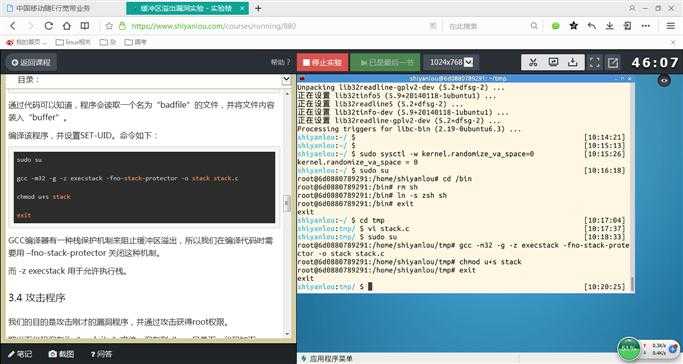Take a screenshot with 截图 button
The height and width of the screenshot is (364, 683).
point(61,354)
